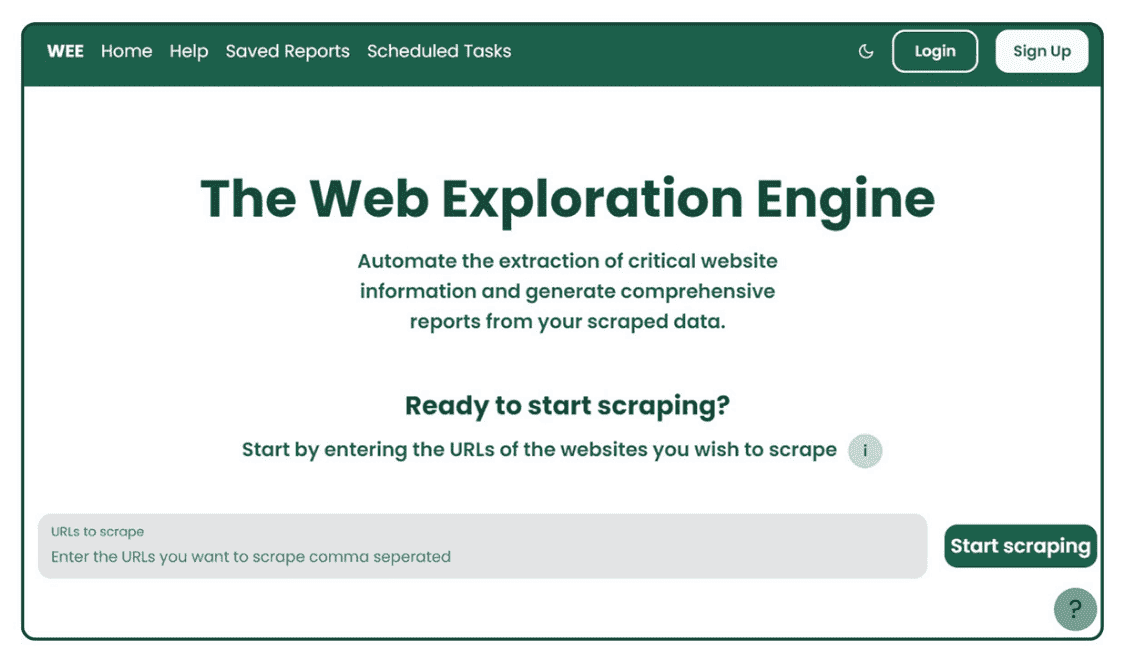The width and height of the screenshot is (1127, 666).
Task: Open the Help section from the navbar
Action: 189,51
